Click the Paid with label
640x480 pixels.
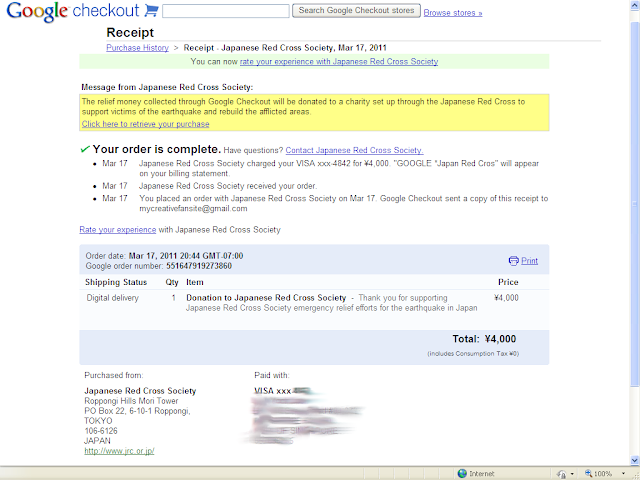pos(272,375)
